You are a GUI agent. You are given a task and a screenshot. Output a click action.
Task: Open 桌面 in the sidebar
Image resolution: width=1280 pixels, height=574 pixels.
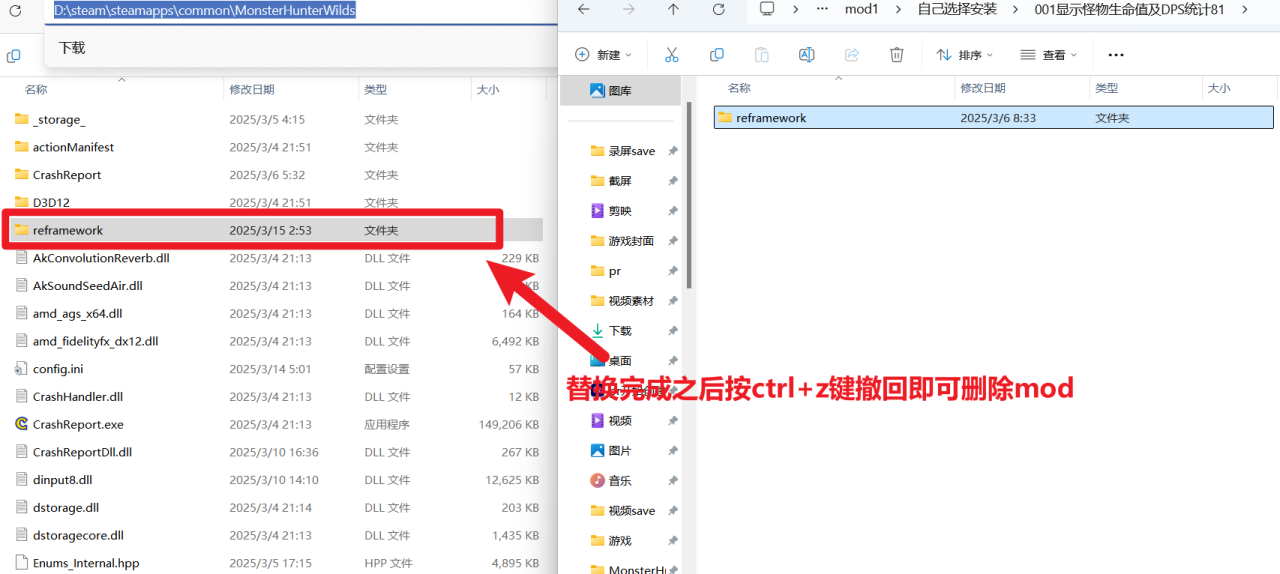coord(620,361)
